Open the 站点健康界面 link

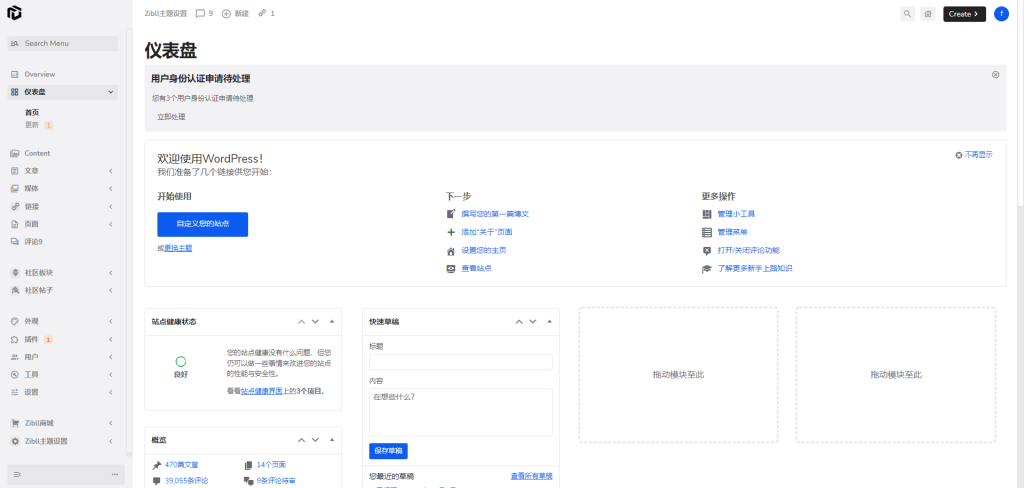(262, 391)
